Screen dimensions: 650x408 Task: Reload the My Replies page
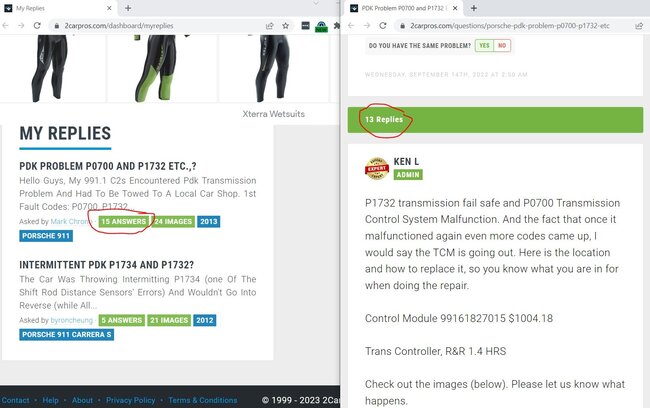point(37,26)
